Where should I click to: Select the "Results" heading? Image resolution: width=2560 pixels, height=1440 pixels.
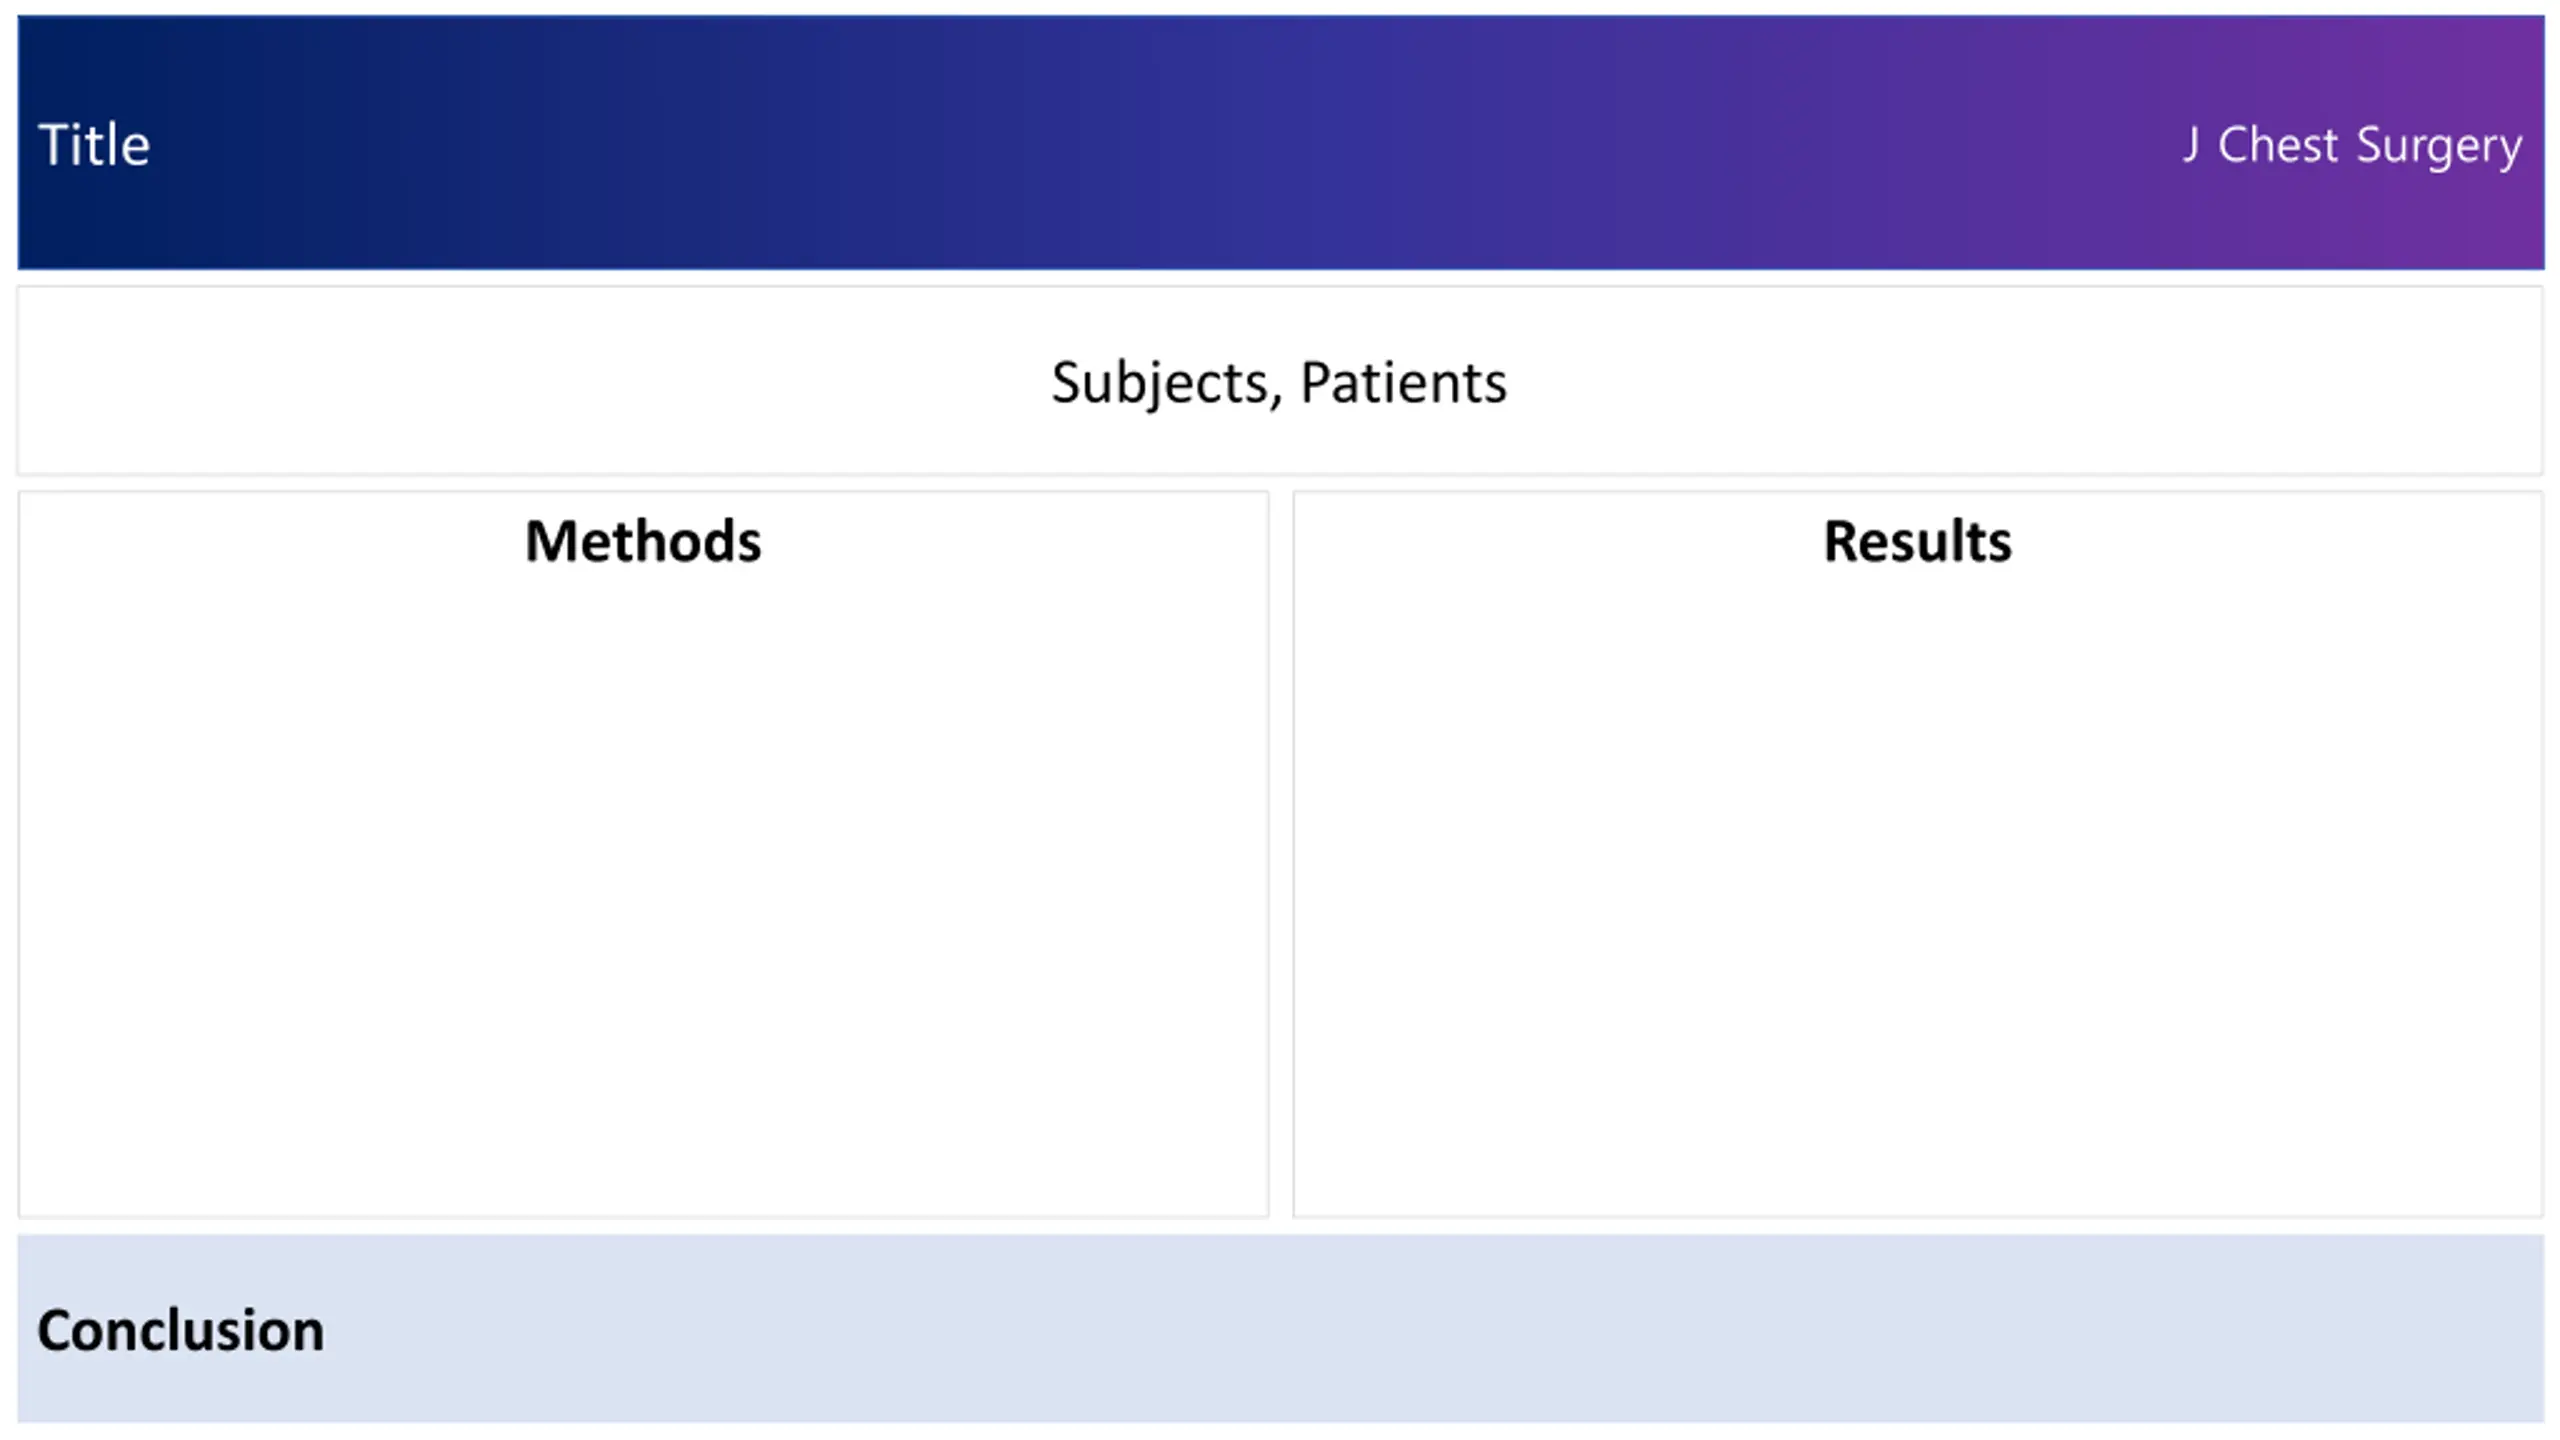[1917, 541]
